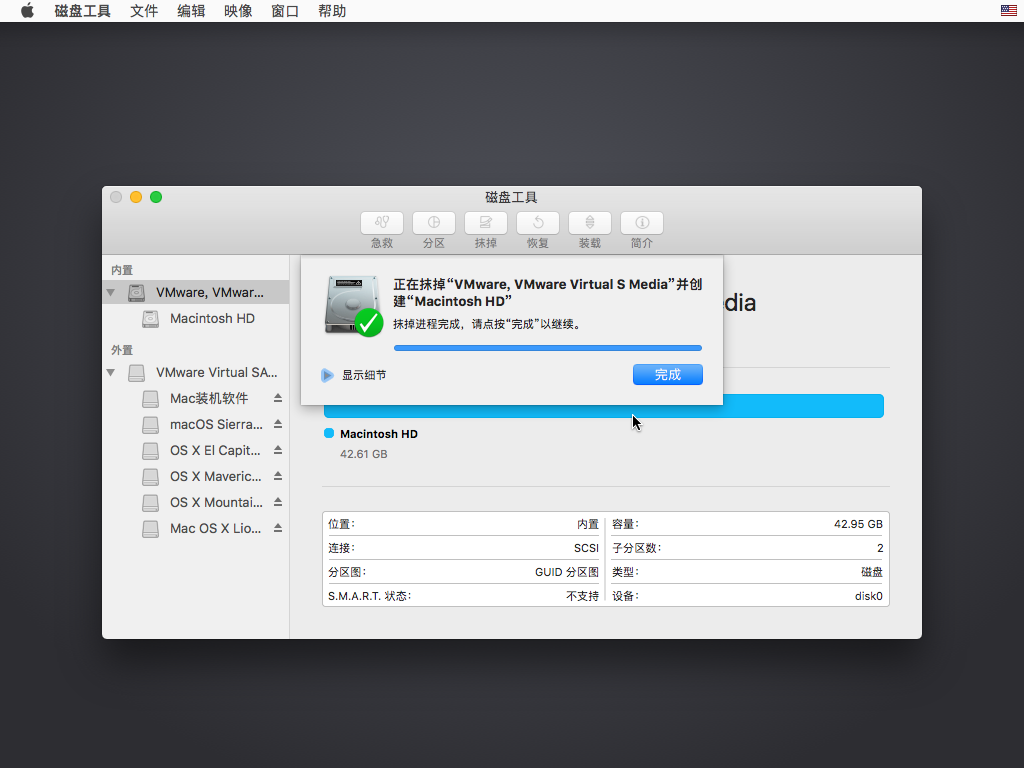Click the blue Macintosh HD legend swatch
1024x768 pixels.
[x=329, y=433]
